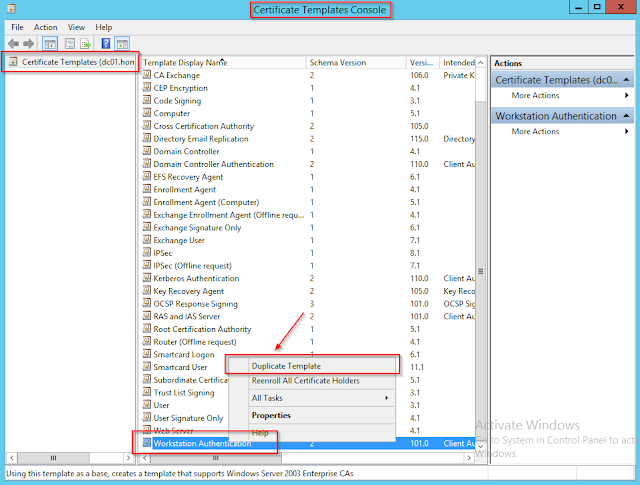Sort by Template Display Name column
This screenshot has width=640, height=485.
220,62
